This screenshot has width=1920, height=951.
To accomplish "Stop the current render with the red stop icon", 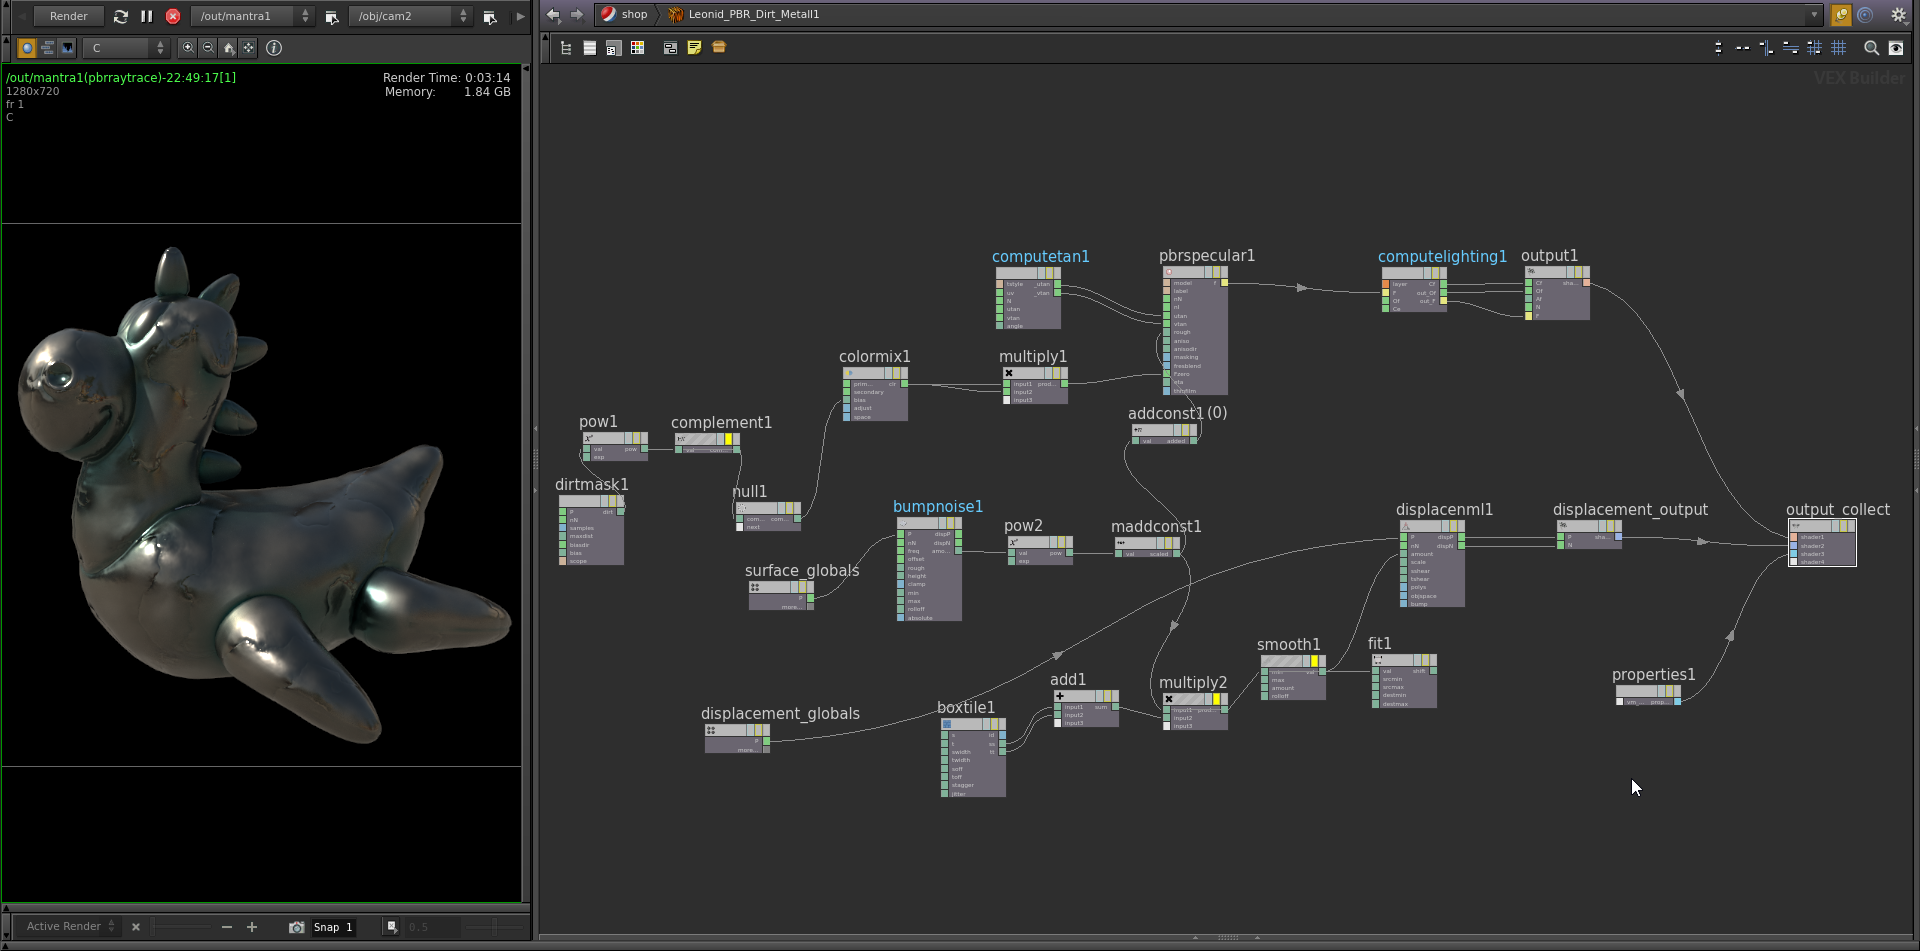I will [172, 16].
